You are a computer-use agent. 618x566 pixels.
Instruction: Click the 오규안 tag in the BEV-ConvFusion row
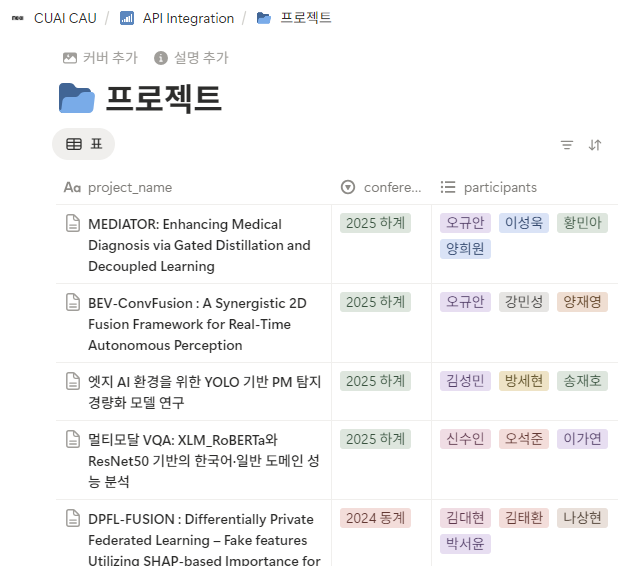click(465, 302)
